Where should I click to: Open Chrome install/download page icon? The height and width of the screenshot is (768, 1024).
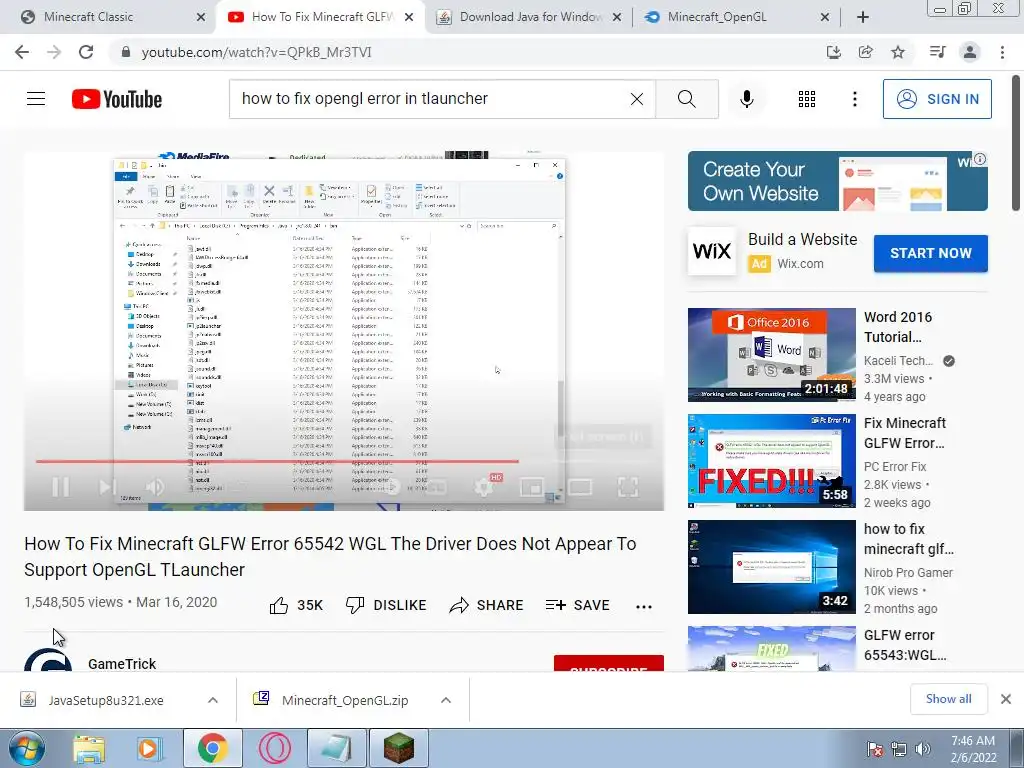[834, 52]
